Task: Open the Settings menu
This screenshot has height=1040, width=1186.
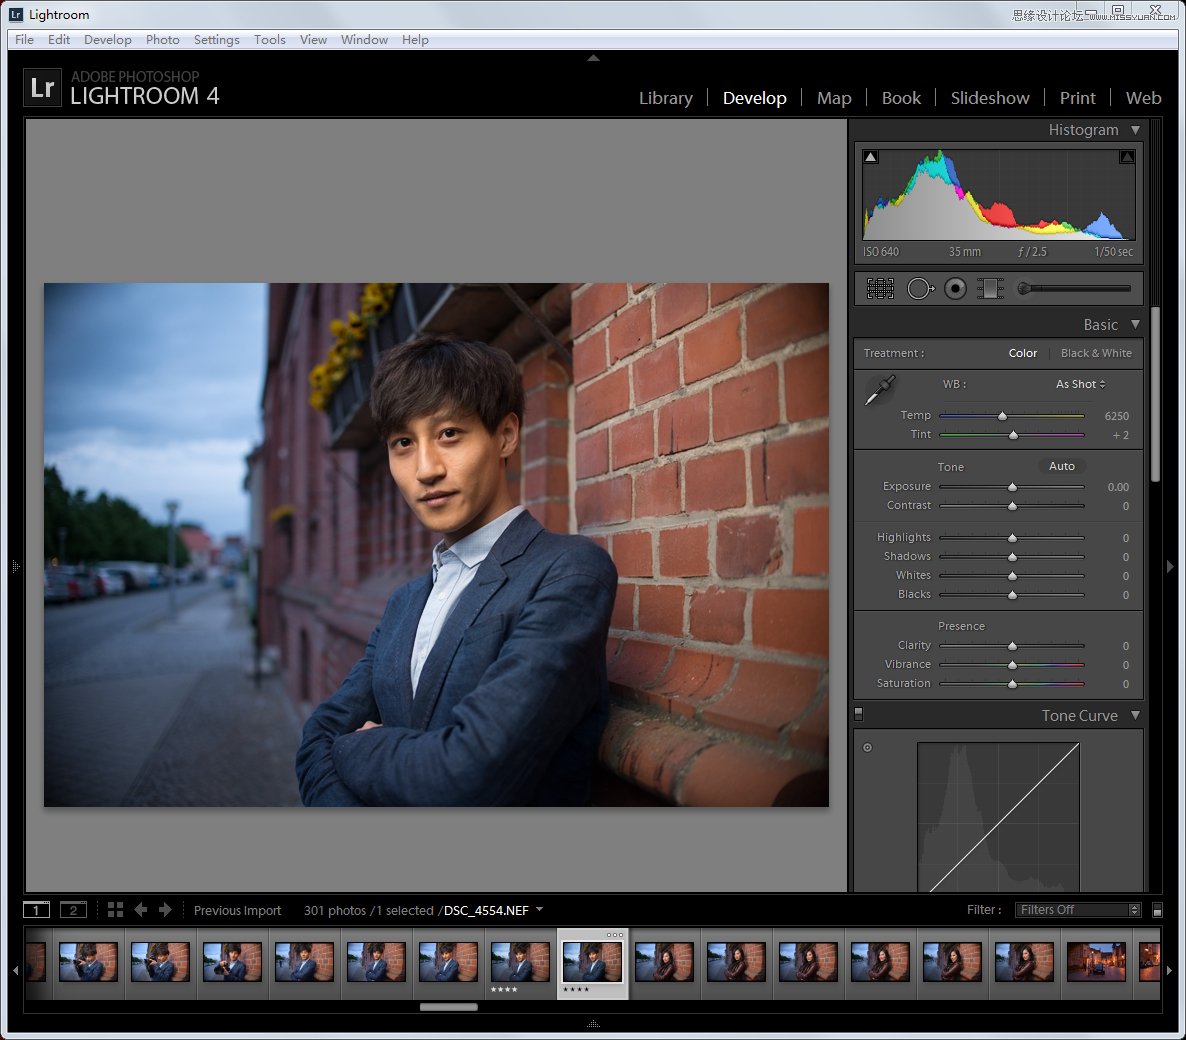Action: [216, 40]
